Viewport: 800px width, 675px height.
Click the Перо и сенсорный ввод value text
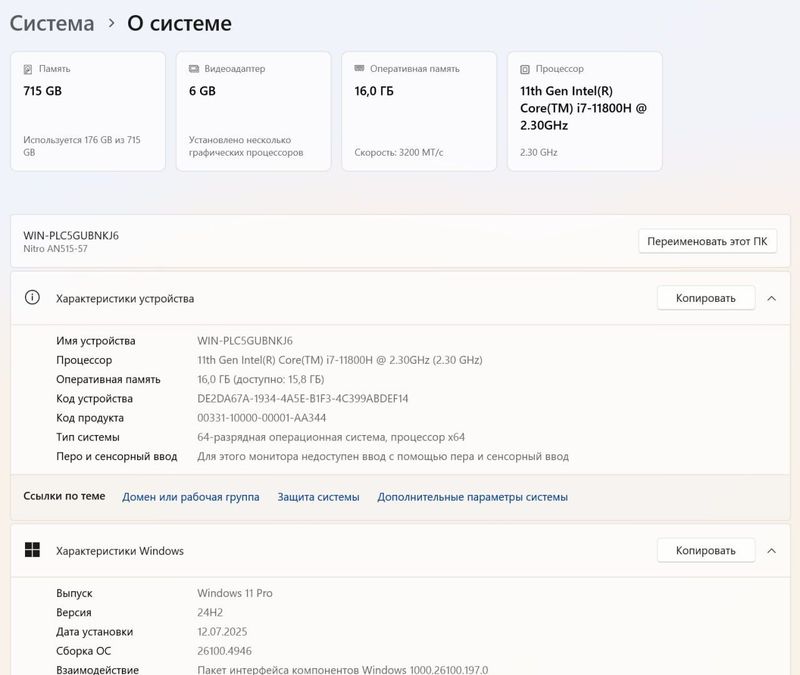[383, 457]
